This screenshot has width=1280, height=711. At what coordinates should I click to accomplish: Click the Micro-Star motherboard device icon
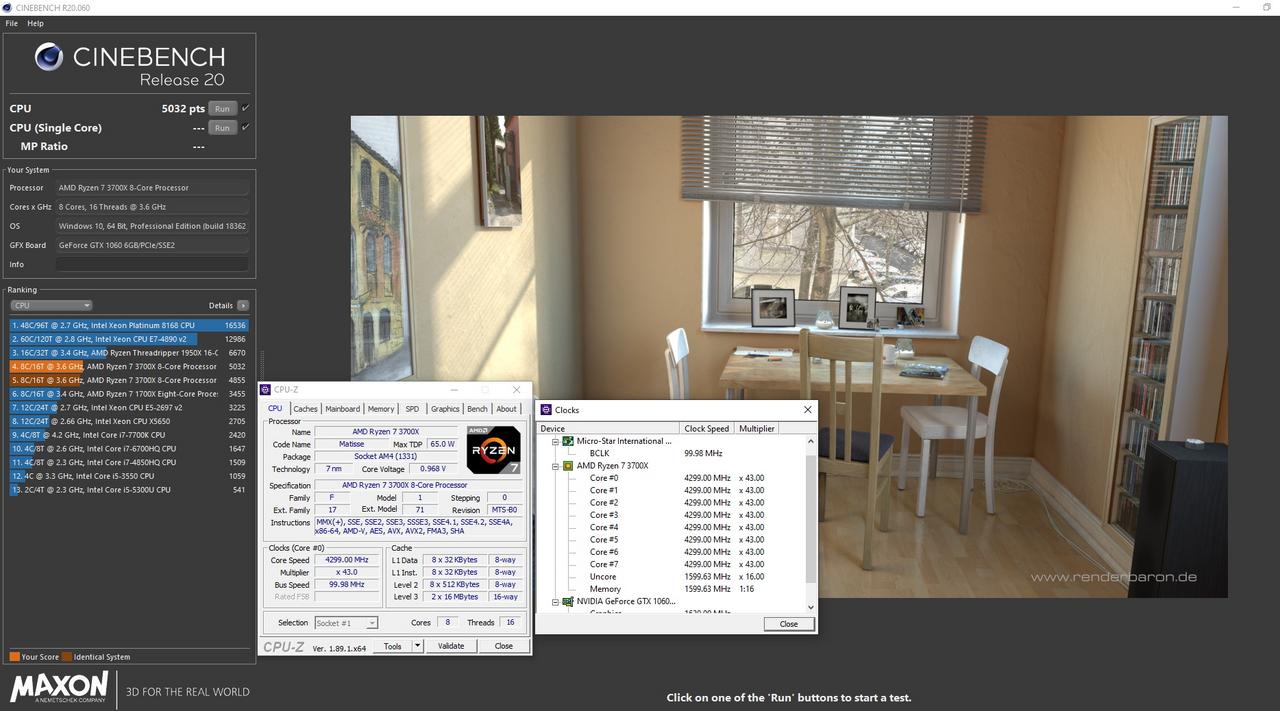pyautogui.click(x=568, y=441)
